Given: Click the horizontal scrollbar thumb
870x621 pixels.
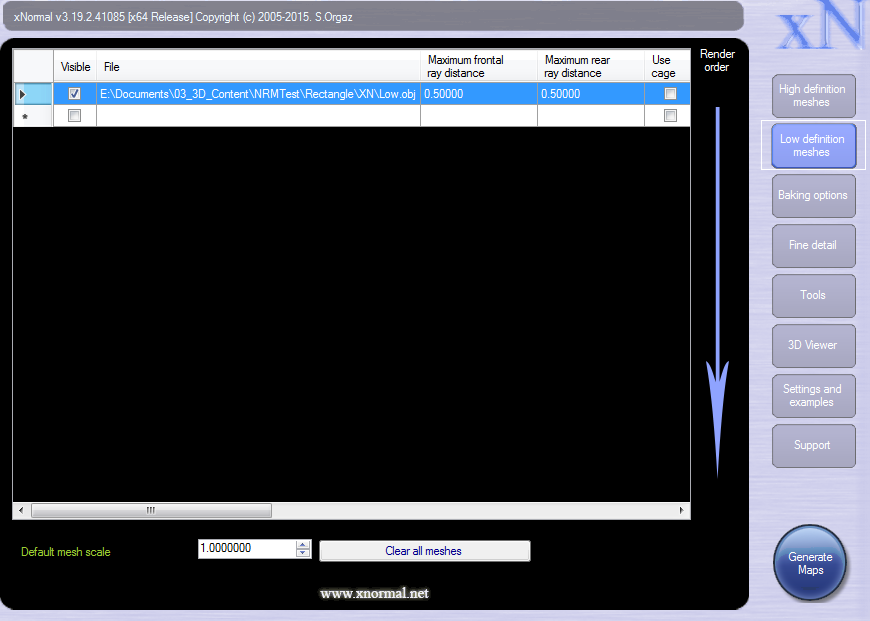Looking at the screenshot, I should click(151, 510).
